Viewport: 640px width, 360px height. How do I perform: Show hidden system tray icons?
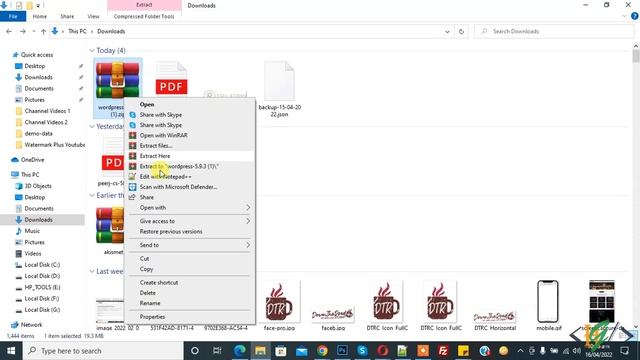(520, 351)
